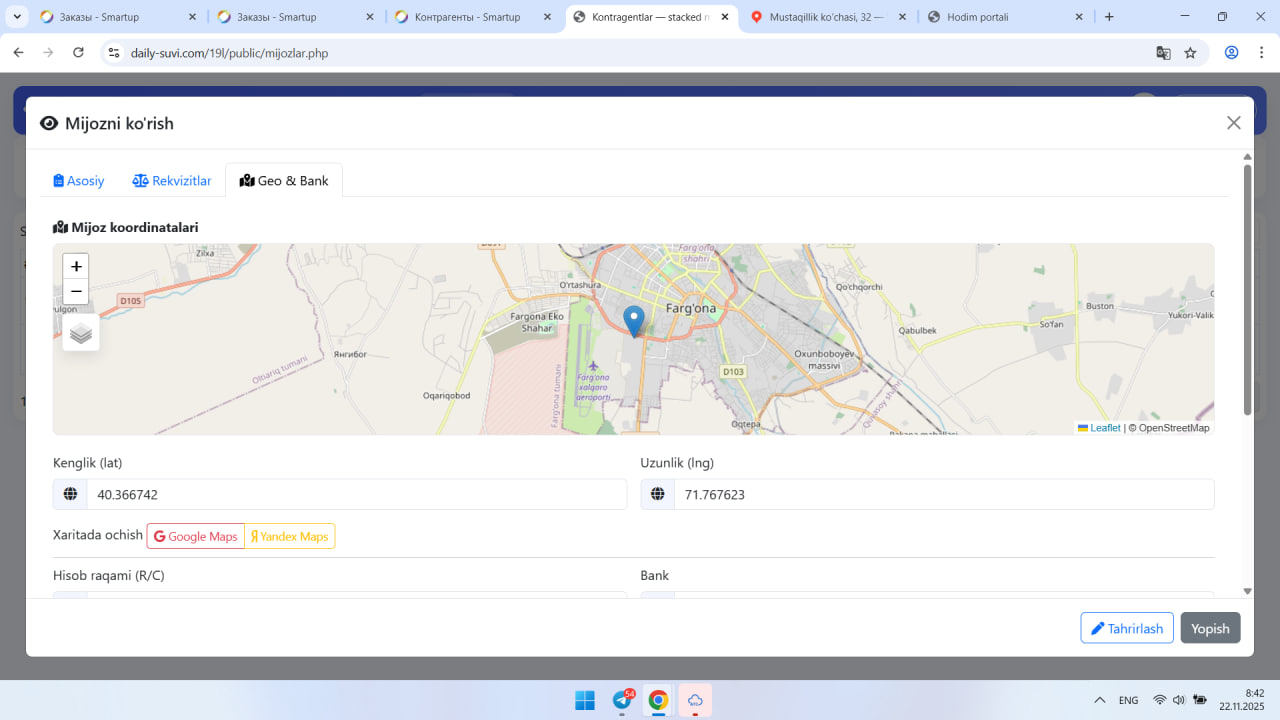Bookmark this page with star icon
Viewport: 1280px width, 720px height.
point(1190,53)
